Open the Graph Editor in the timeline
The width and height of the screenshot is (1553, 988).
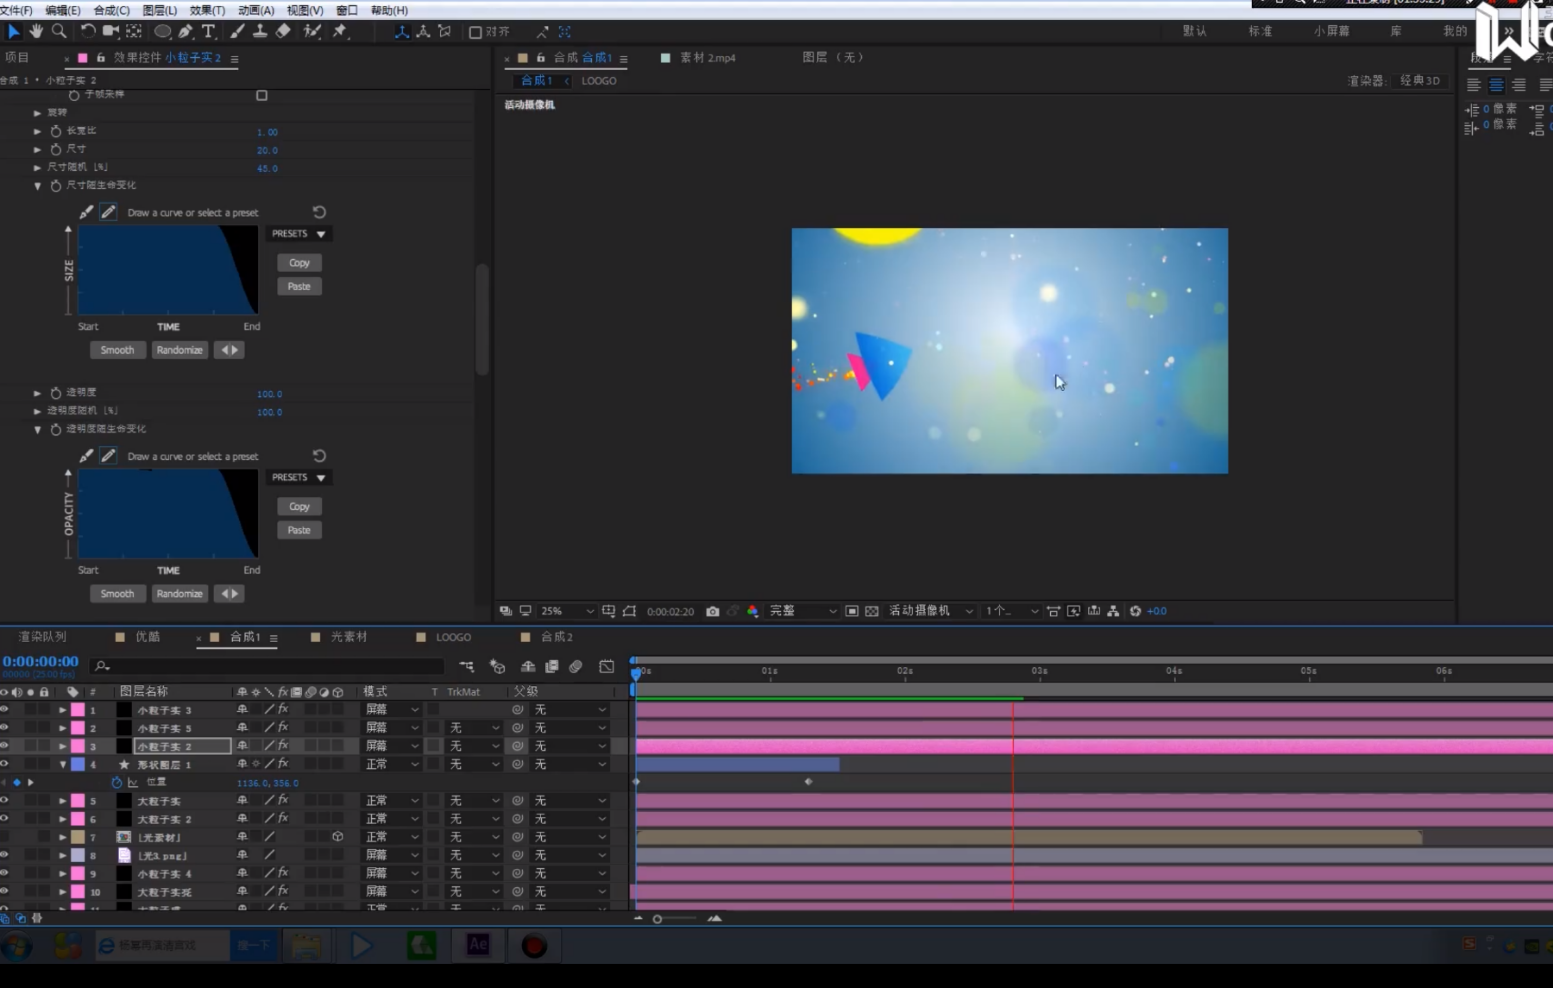(606, 666)
